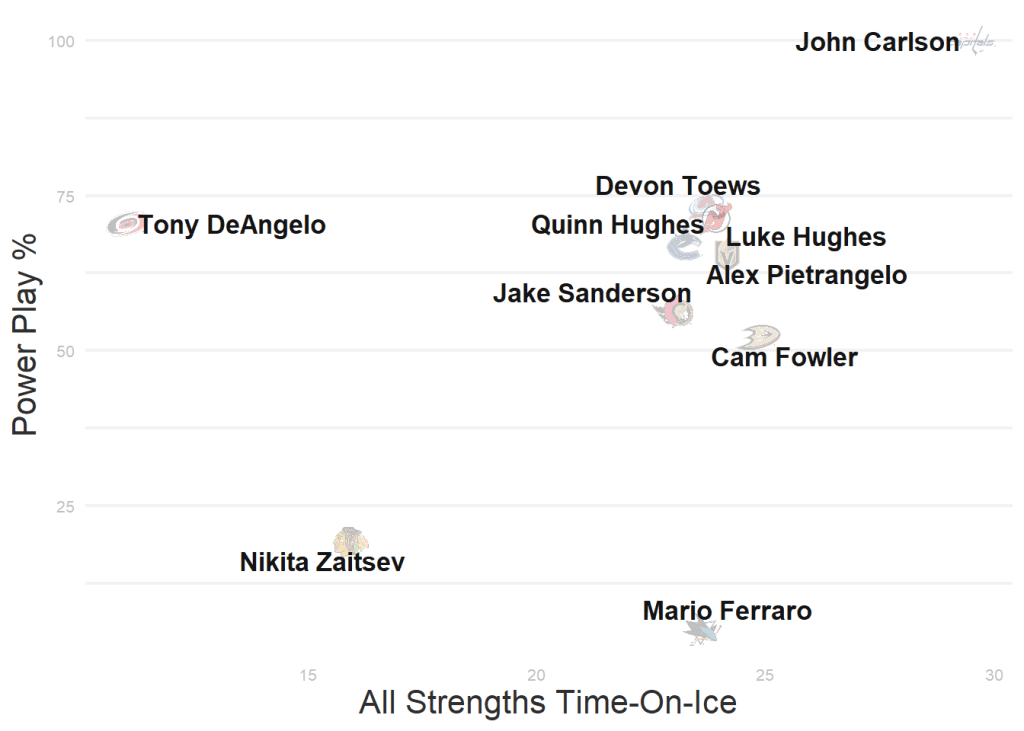Image resolution: width=1024 pixels, height=731 pixels.
Task: Click the Ottawa Senators logo
Action: tap(675, 313)
